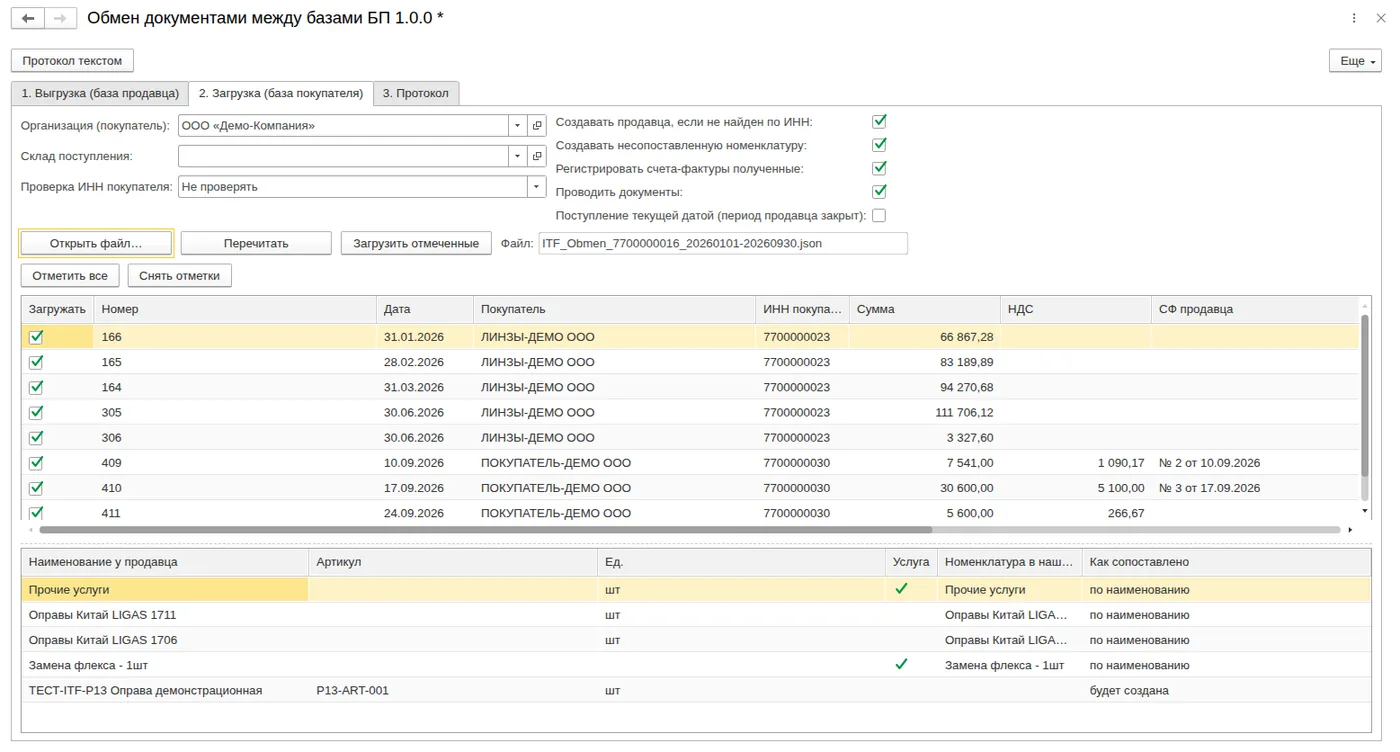Open the Еще dropdown menu
Image resolution: width=1400 pixels, height=752 pixels.
point(1355,61)
